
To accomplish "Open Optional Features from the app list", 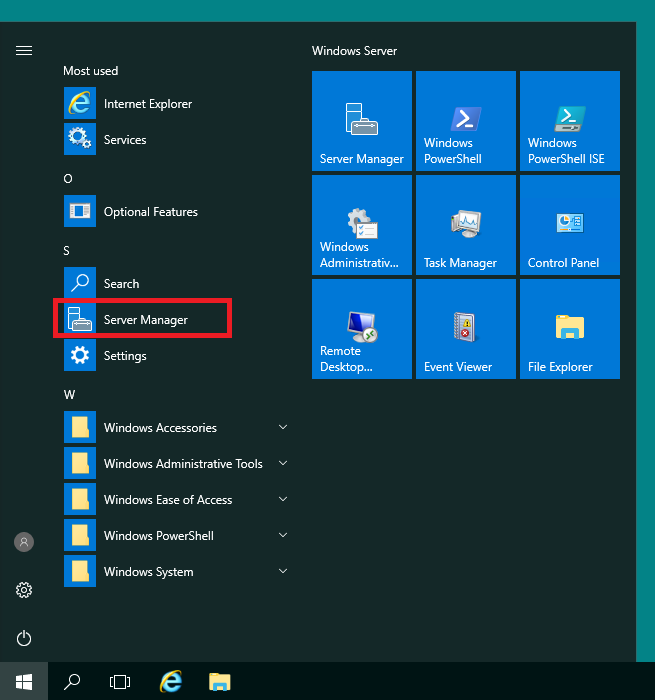I will coord(176,211).
